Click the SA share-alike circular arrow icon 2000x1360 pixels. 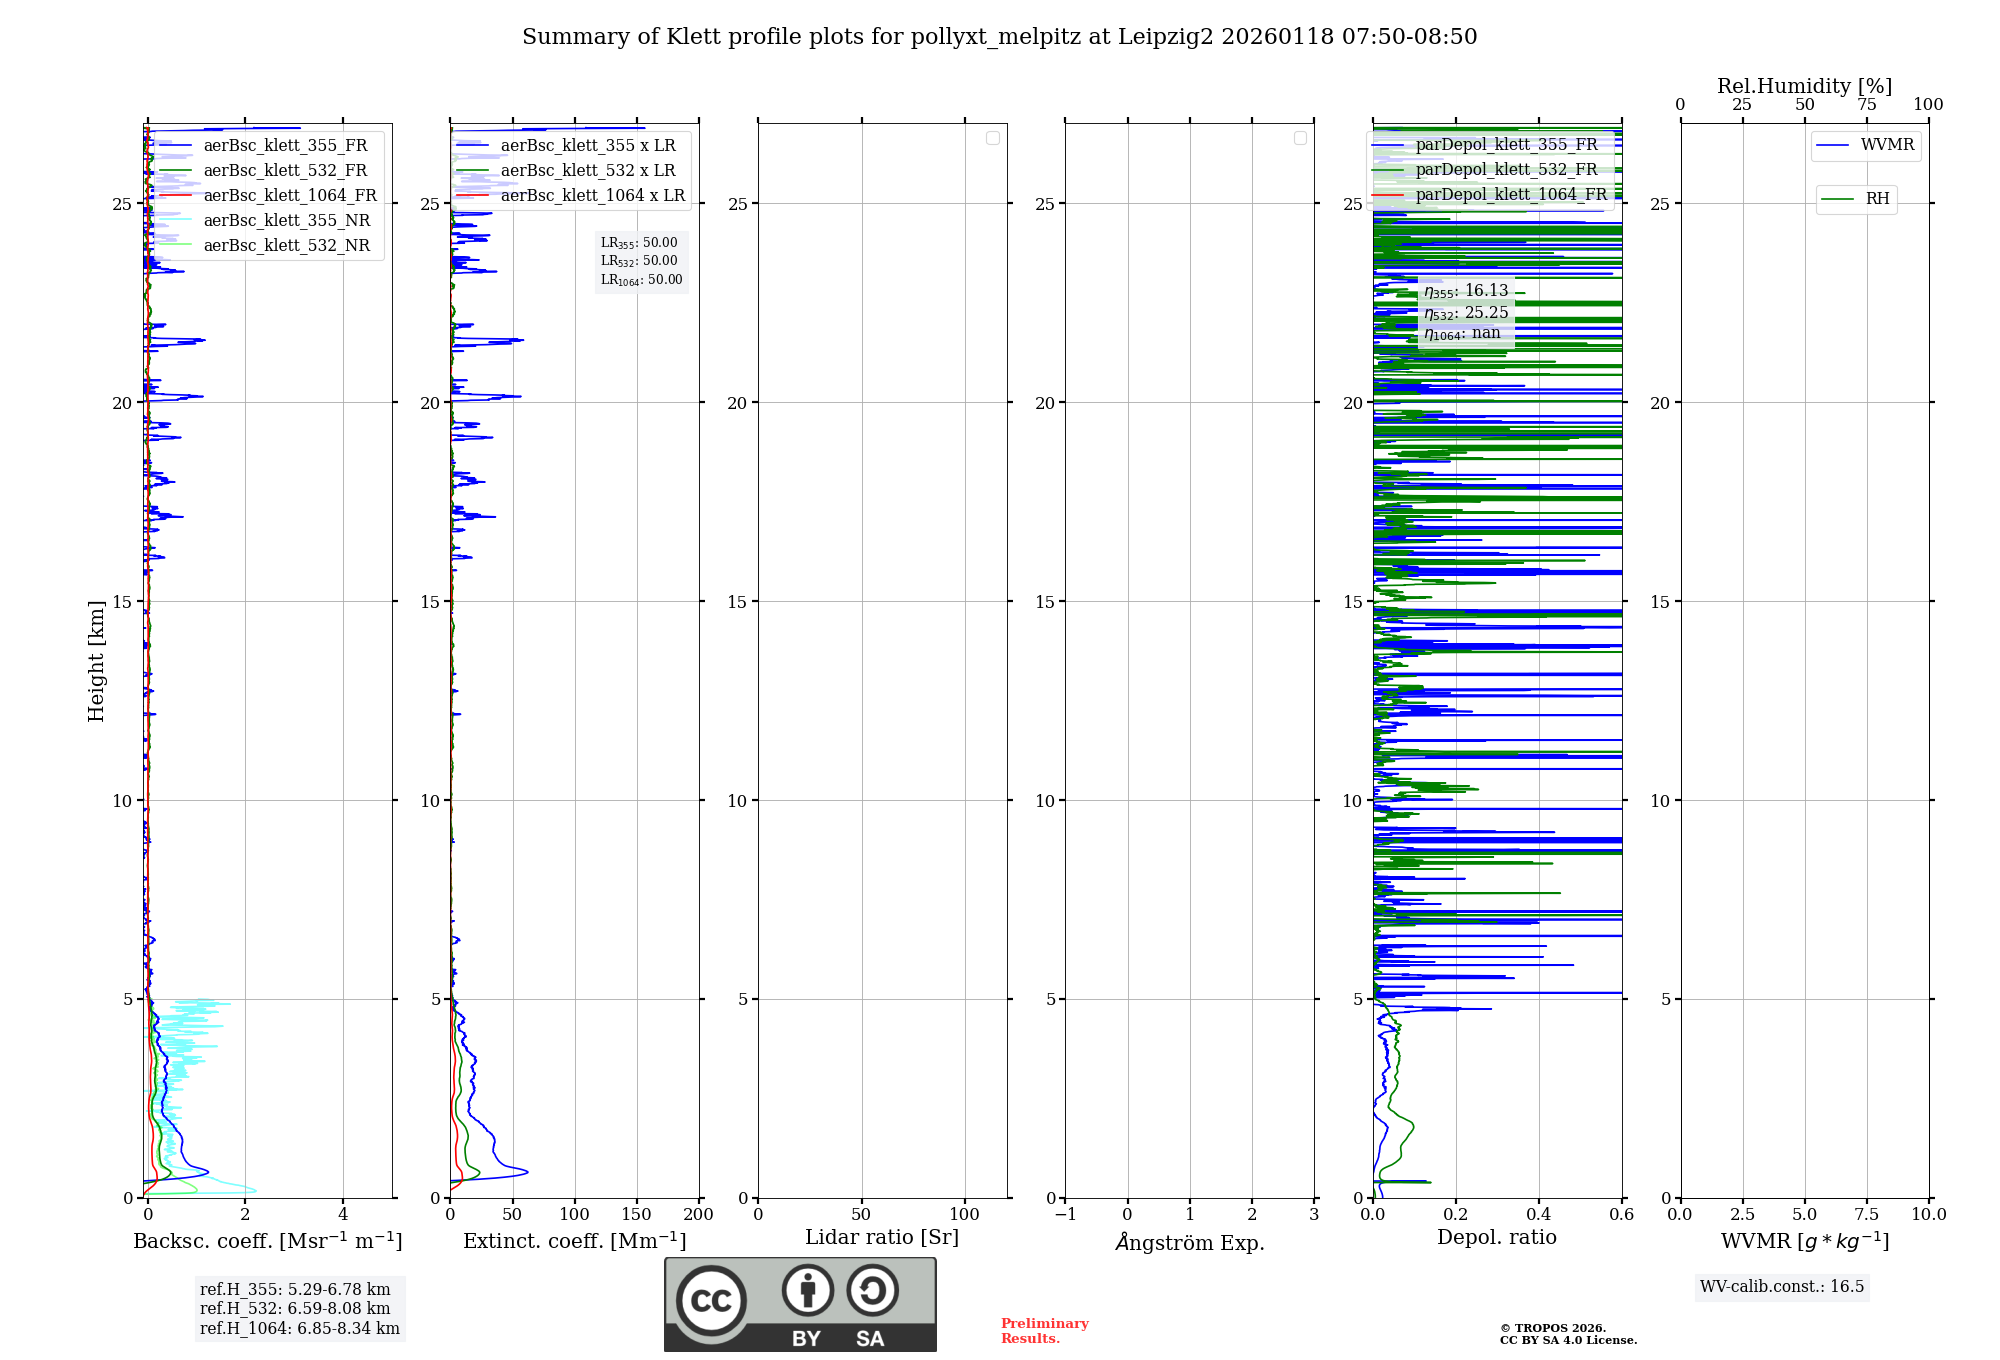coord(872,1290)
